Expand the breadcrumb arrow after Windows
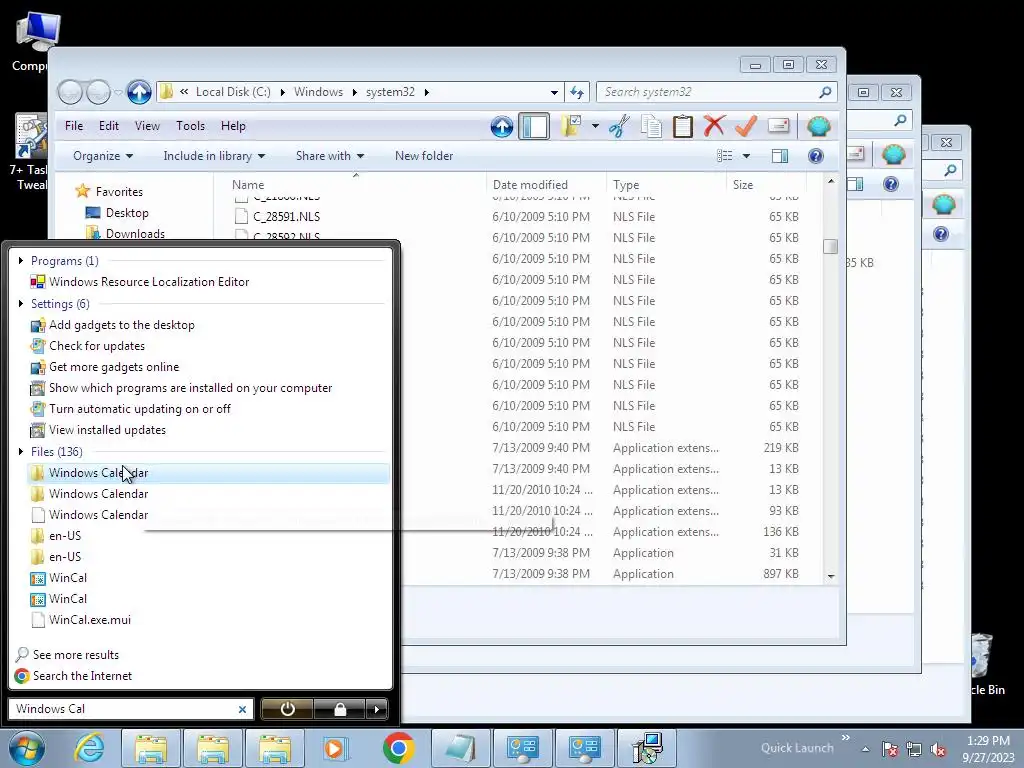 (x=355, y=92)
